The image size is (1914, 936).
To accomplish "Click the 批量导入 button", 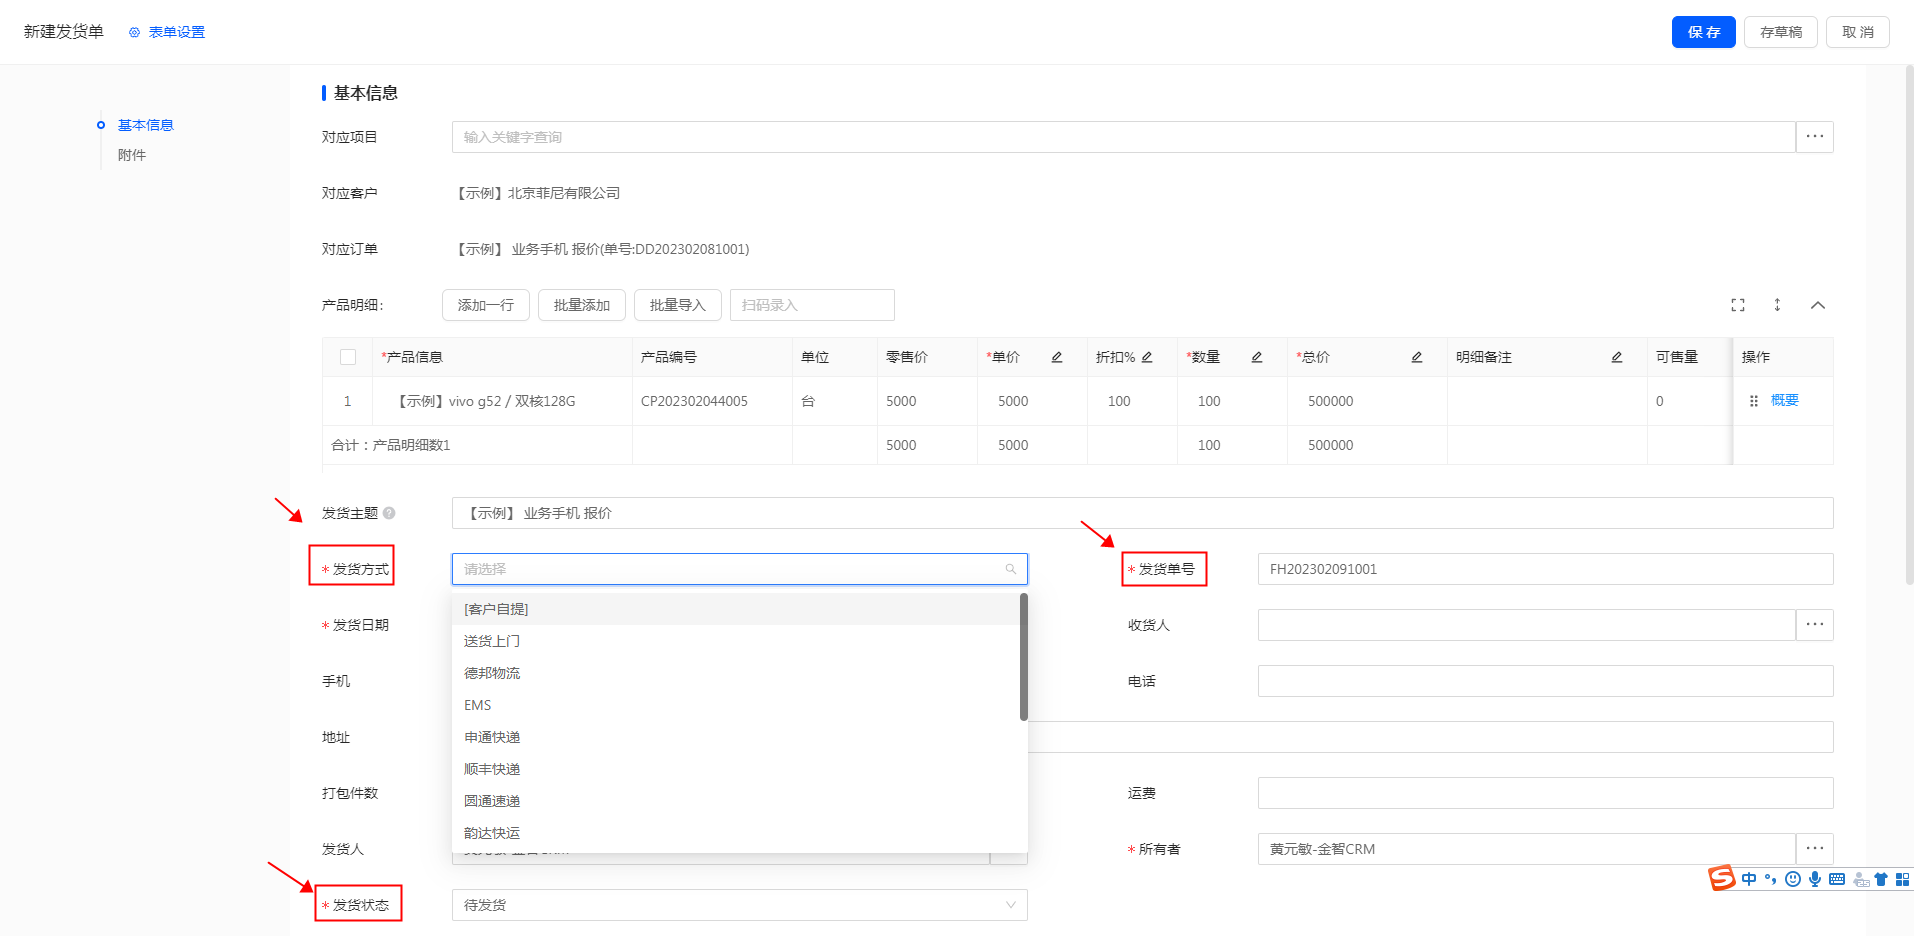I will tap(678, 305).
